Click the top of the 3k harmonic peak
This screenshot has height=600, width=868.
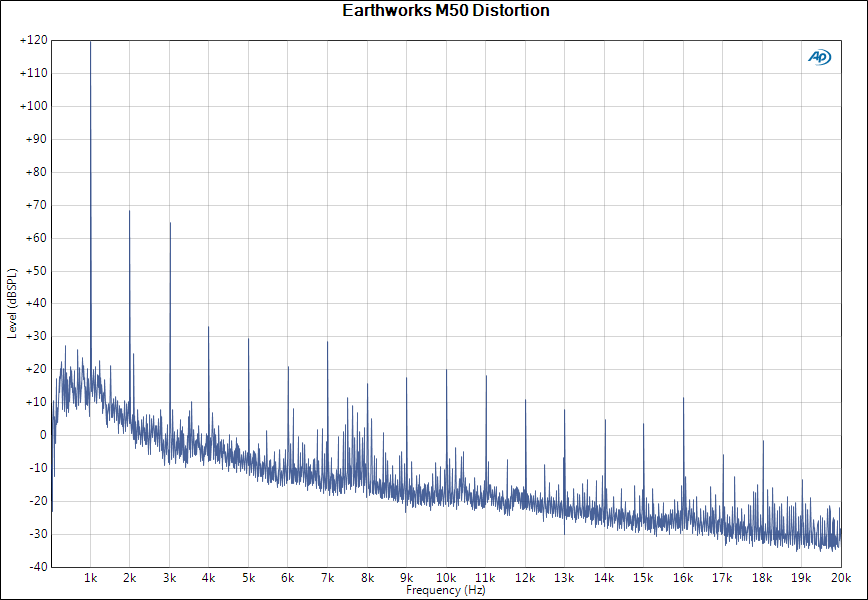point(170,223)
